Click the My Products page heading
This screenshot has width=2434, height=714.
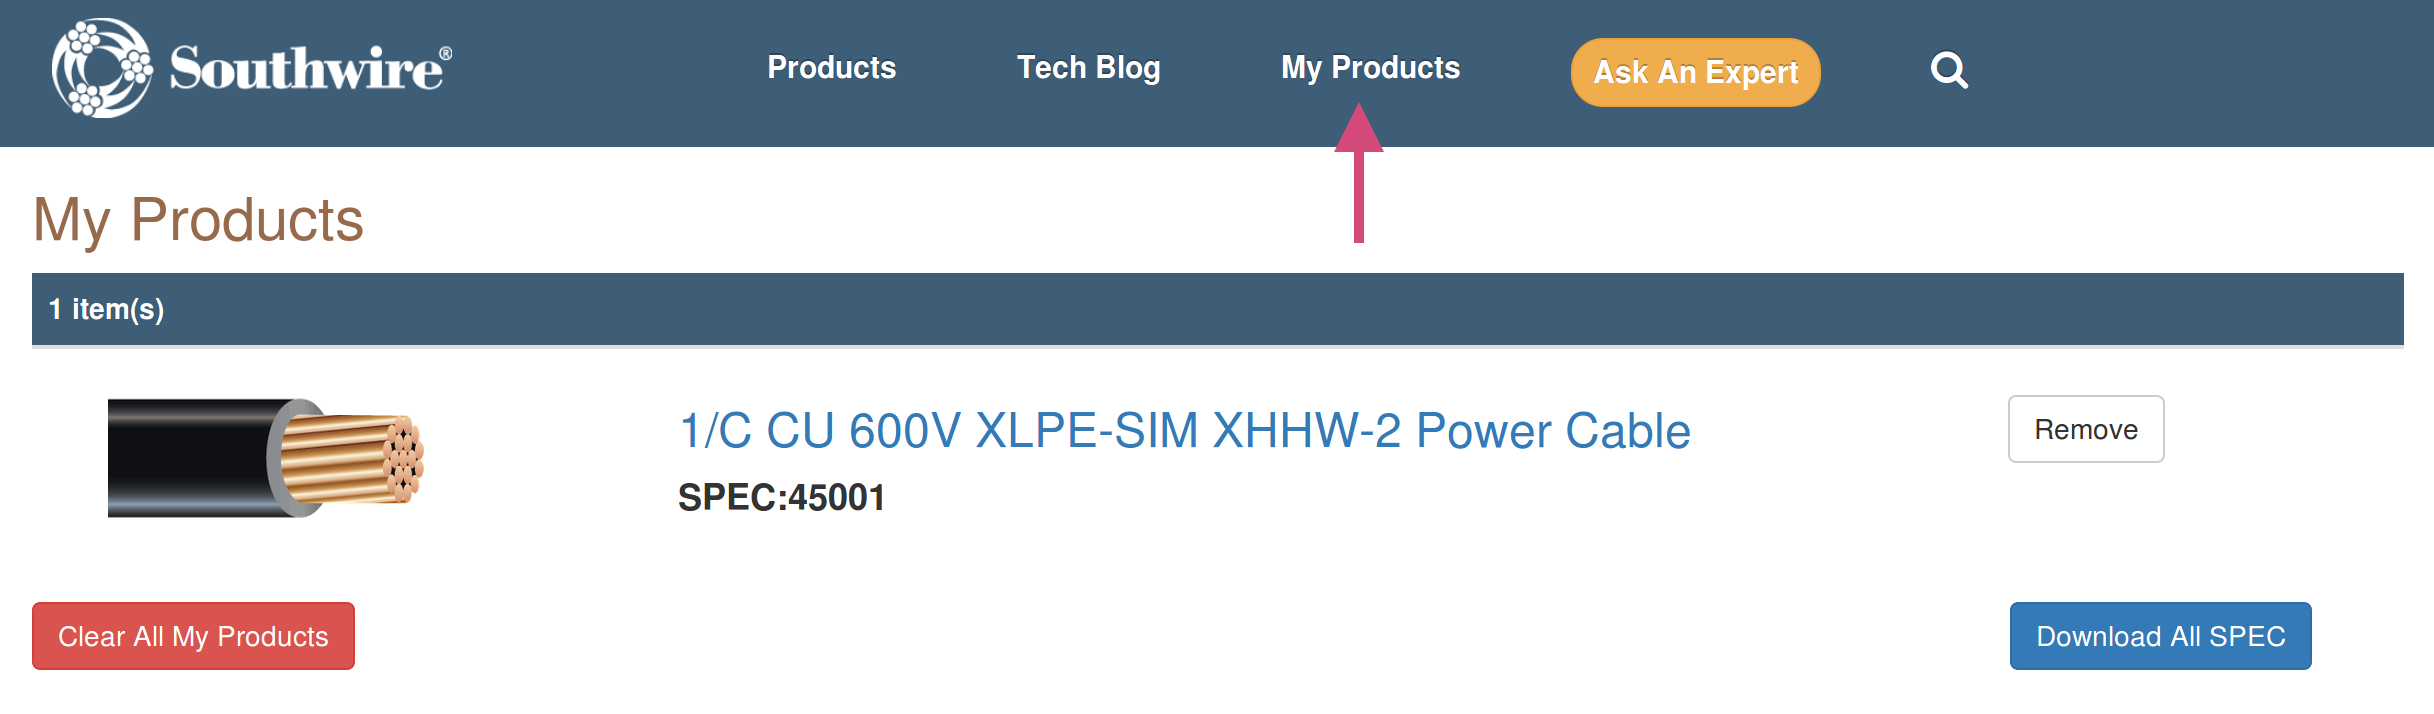[198, 220]
